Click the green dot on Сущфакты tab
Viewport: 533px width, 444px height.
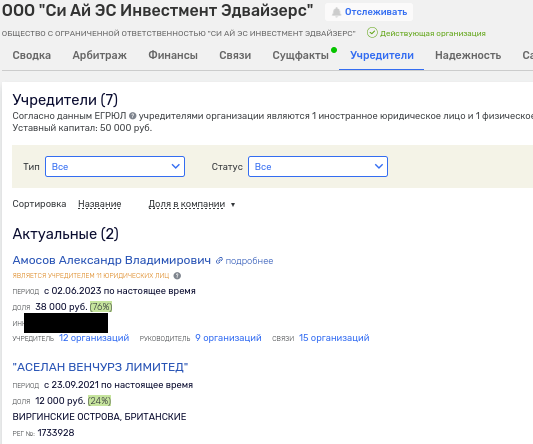(x=334, y=50)
